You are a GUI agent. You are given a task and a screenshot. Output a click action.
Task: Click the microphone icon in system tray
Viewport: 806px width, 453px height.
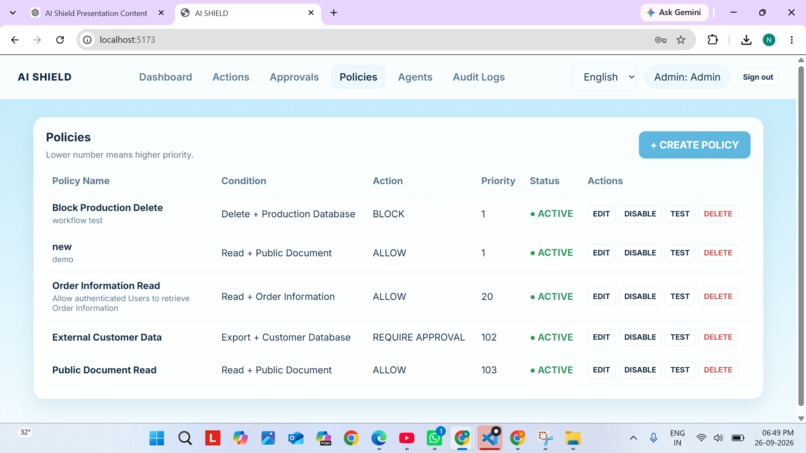[653, 438]
